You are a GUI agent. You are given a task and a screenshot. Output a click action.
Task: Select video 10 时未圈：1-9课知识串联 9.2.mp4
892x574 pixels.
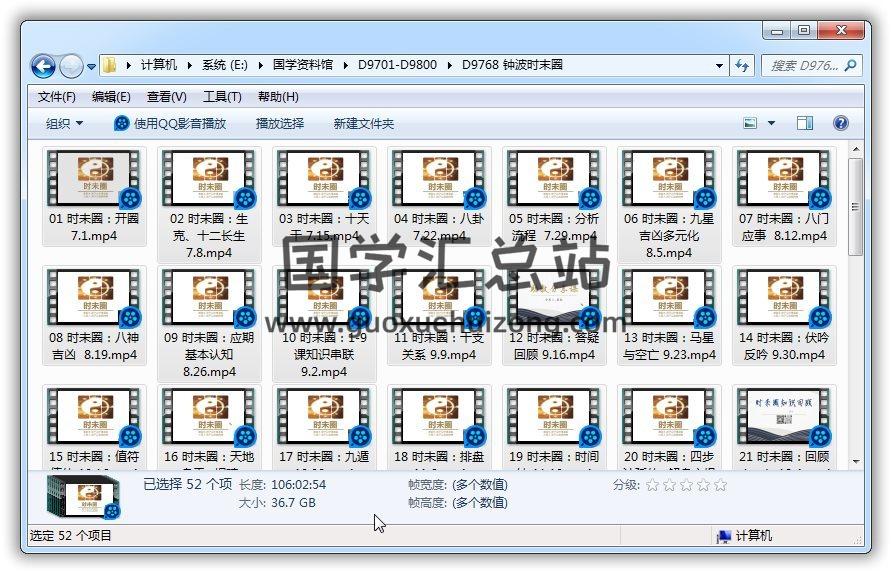click(x=324, y=324)
